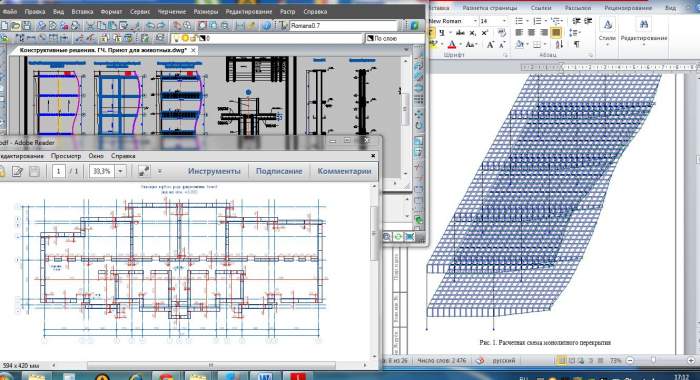
Task: Toggle justified text alignment in Word
Action: click(556, 33)
